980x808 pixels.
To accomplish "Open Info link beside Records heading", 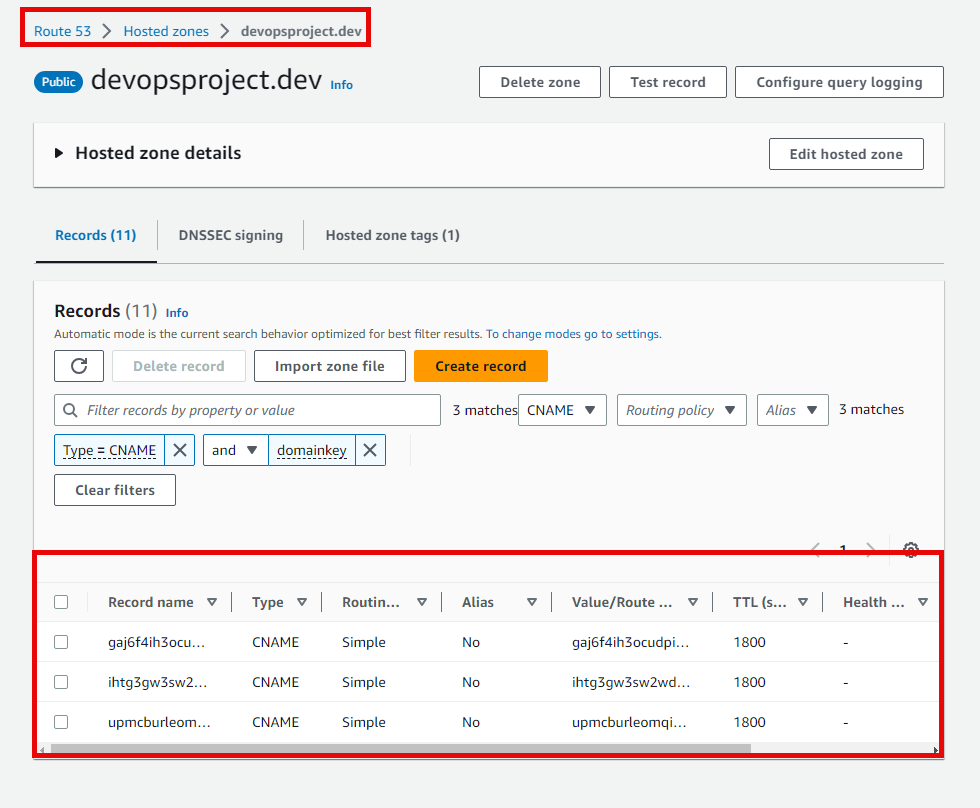I will [177, 312].
